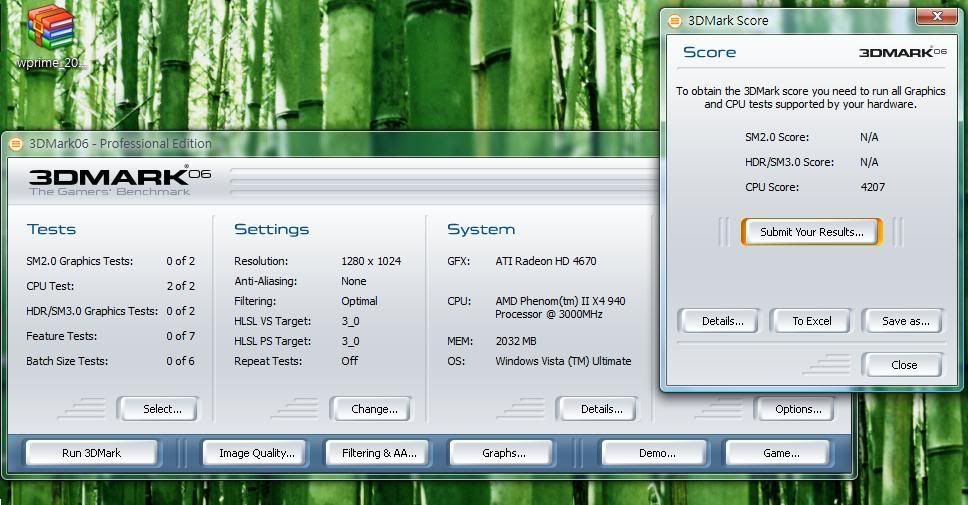The height and width of the screenshot is (505, 968).
Task: Click Submit Your Results... button
Action: click(x=812, y=232)
